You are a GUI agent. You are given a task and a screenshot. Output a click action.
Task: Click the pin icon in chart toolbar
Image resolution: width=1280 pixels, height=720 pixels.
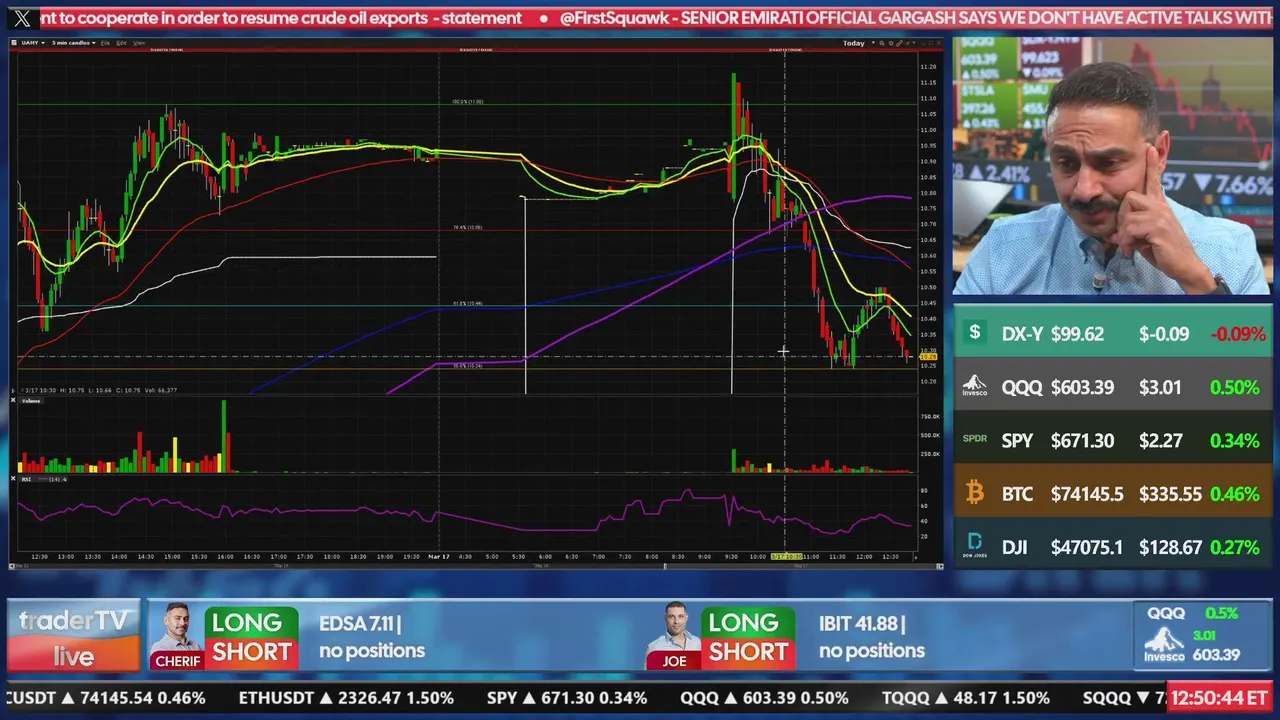[x=908, y=43]
